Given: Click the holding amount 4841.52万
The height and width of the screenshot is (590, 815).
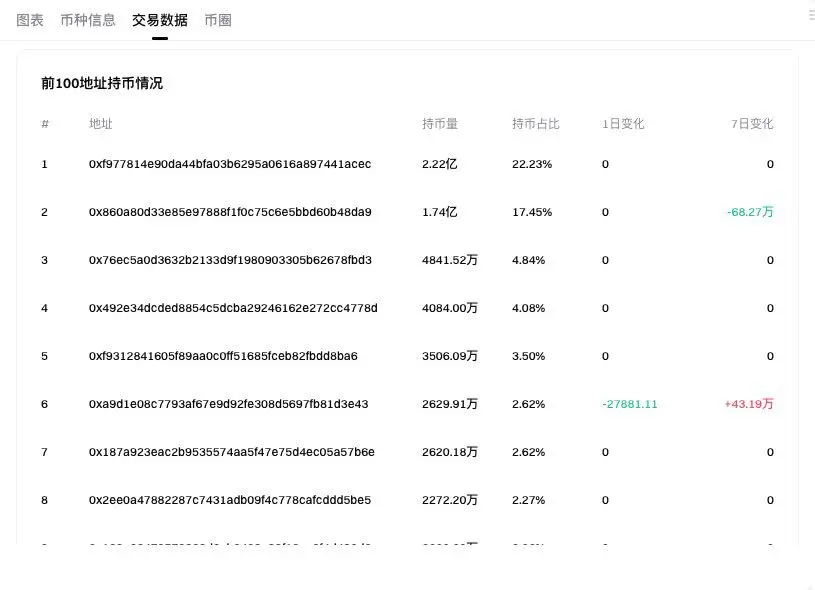Looking at the screenshot, I should point(450,260).
